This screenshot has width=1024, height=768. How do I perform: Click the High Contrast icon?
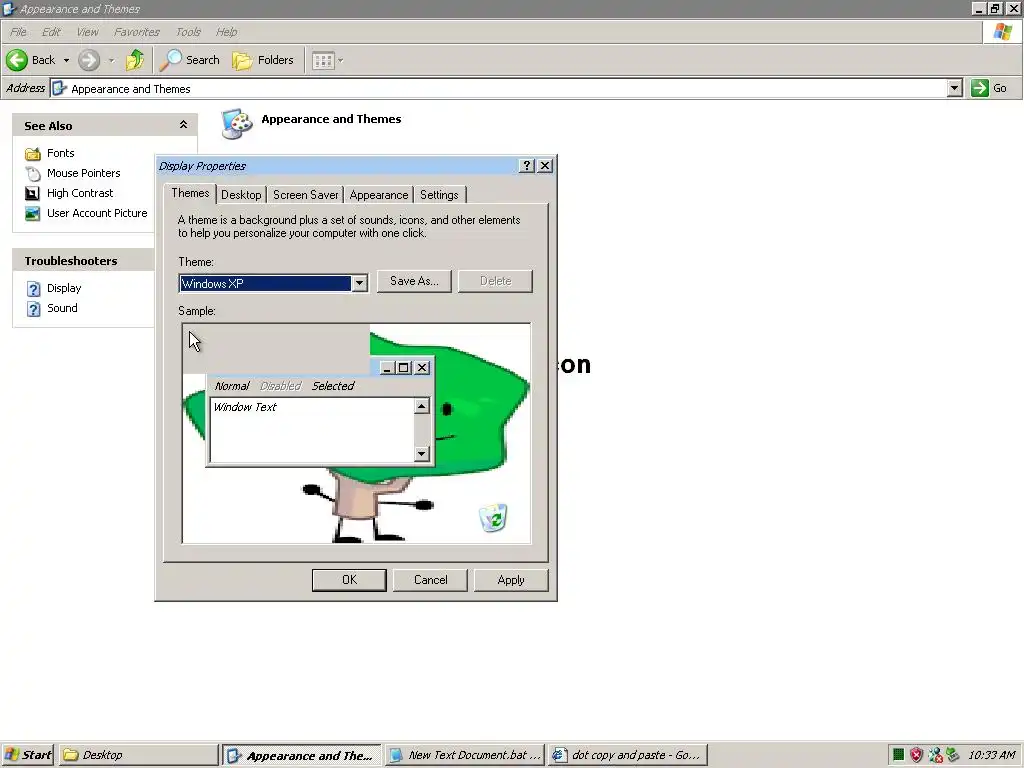(33, 193)
